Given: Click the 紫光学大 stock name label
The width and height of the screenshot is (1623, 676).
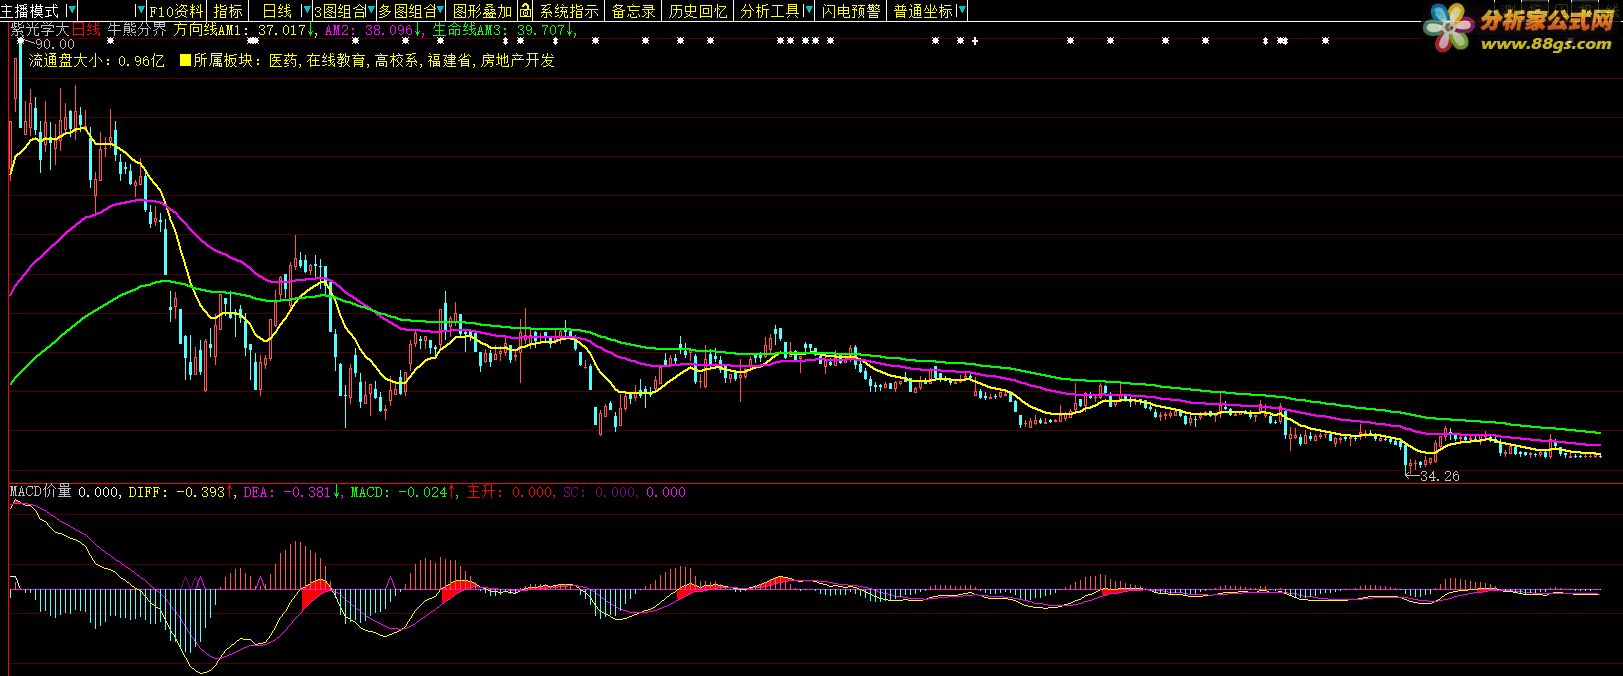Looking at the screenshot, I should coord(39,30).
